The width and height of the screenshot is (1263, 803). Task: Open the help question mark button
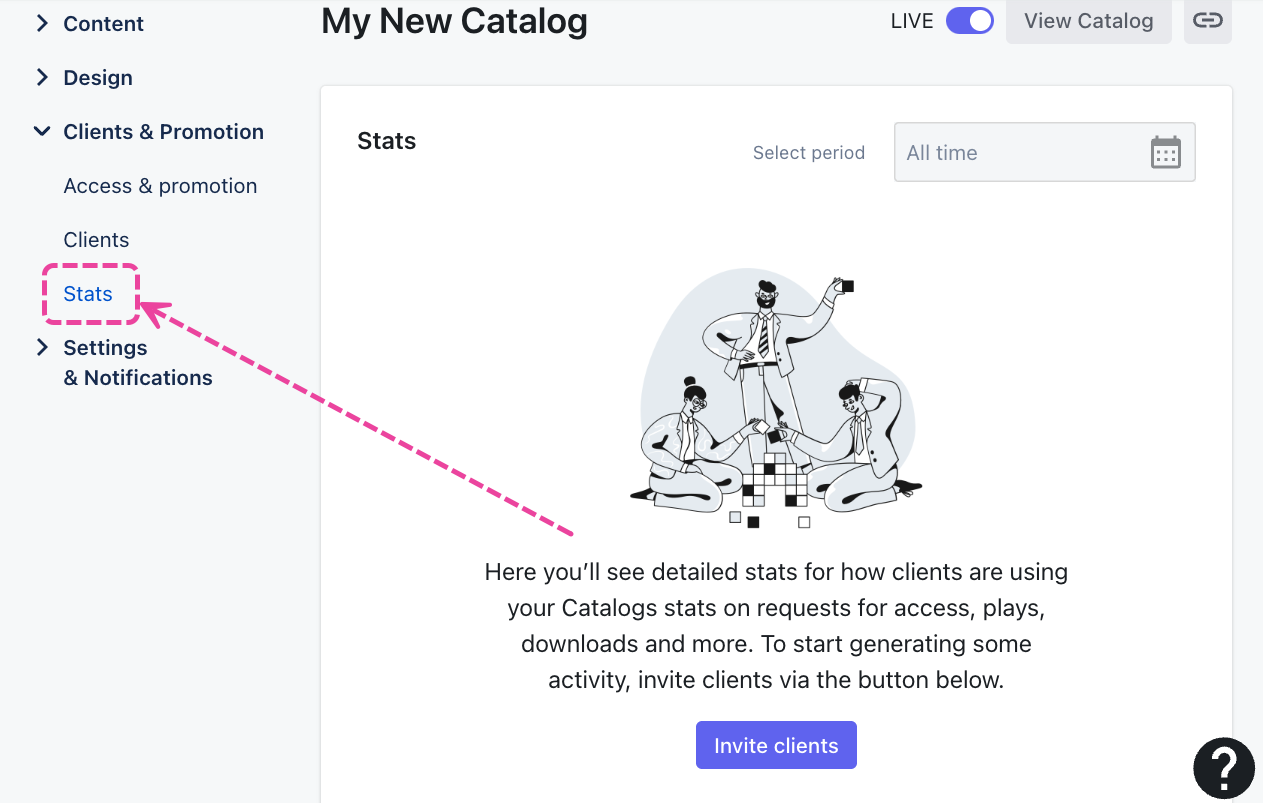(x=1224, y=768)
